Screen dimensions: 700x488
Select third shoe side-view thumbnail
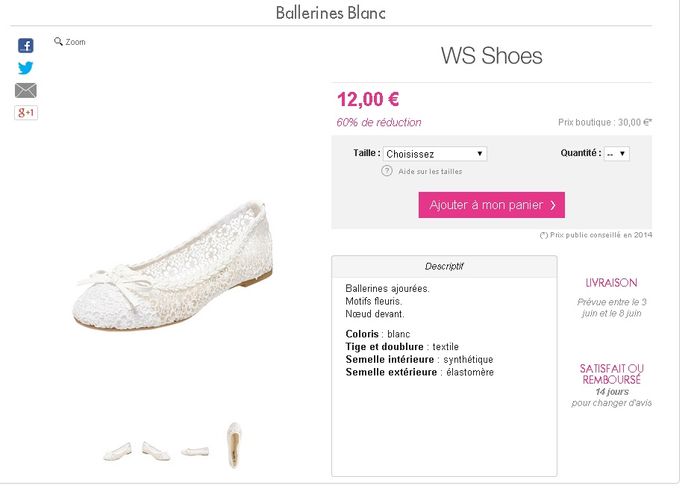click(195, 451)
